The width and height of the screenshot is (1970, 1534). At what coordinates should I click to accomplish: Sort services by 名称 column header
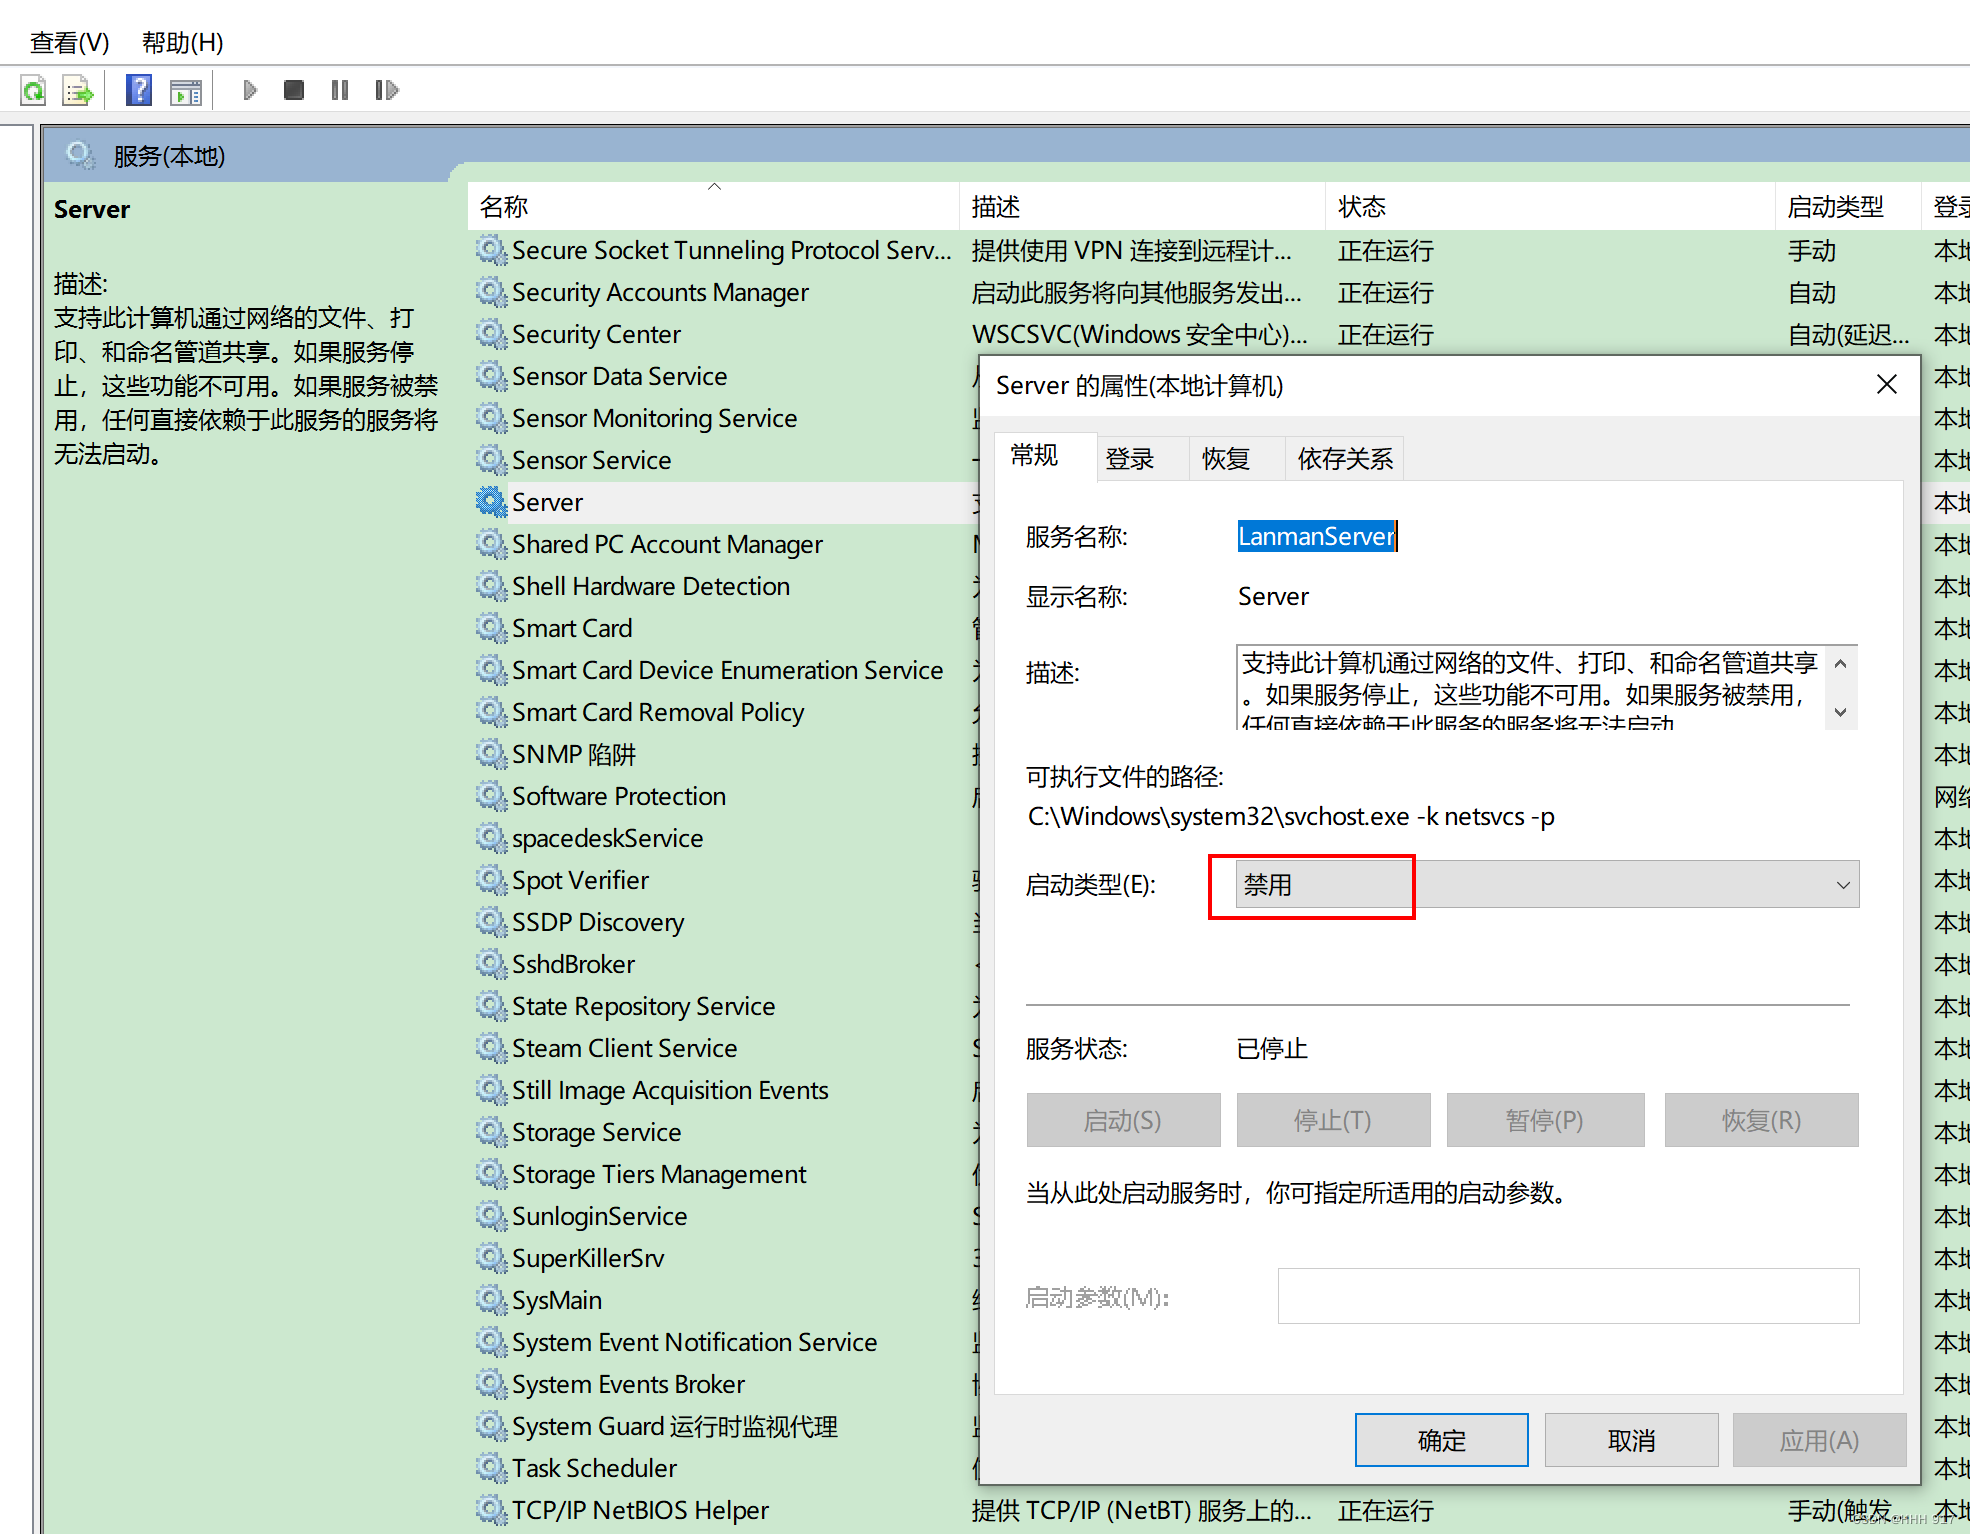[x=504, y=207]
